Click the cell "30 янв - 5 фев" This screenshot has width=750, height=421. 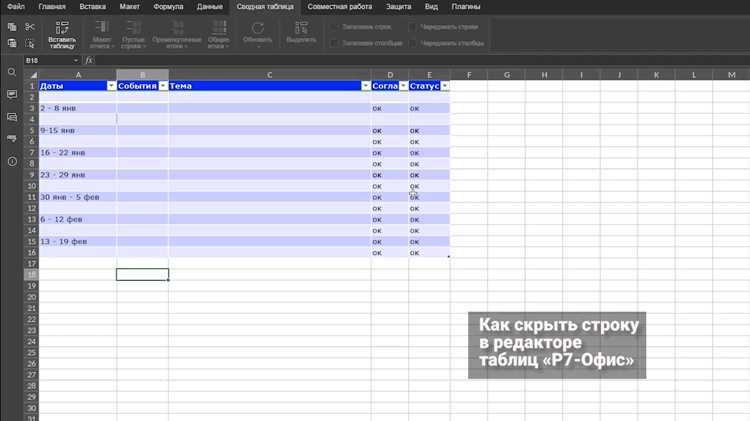point(77,197)
